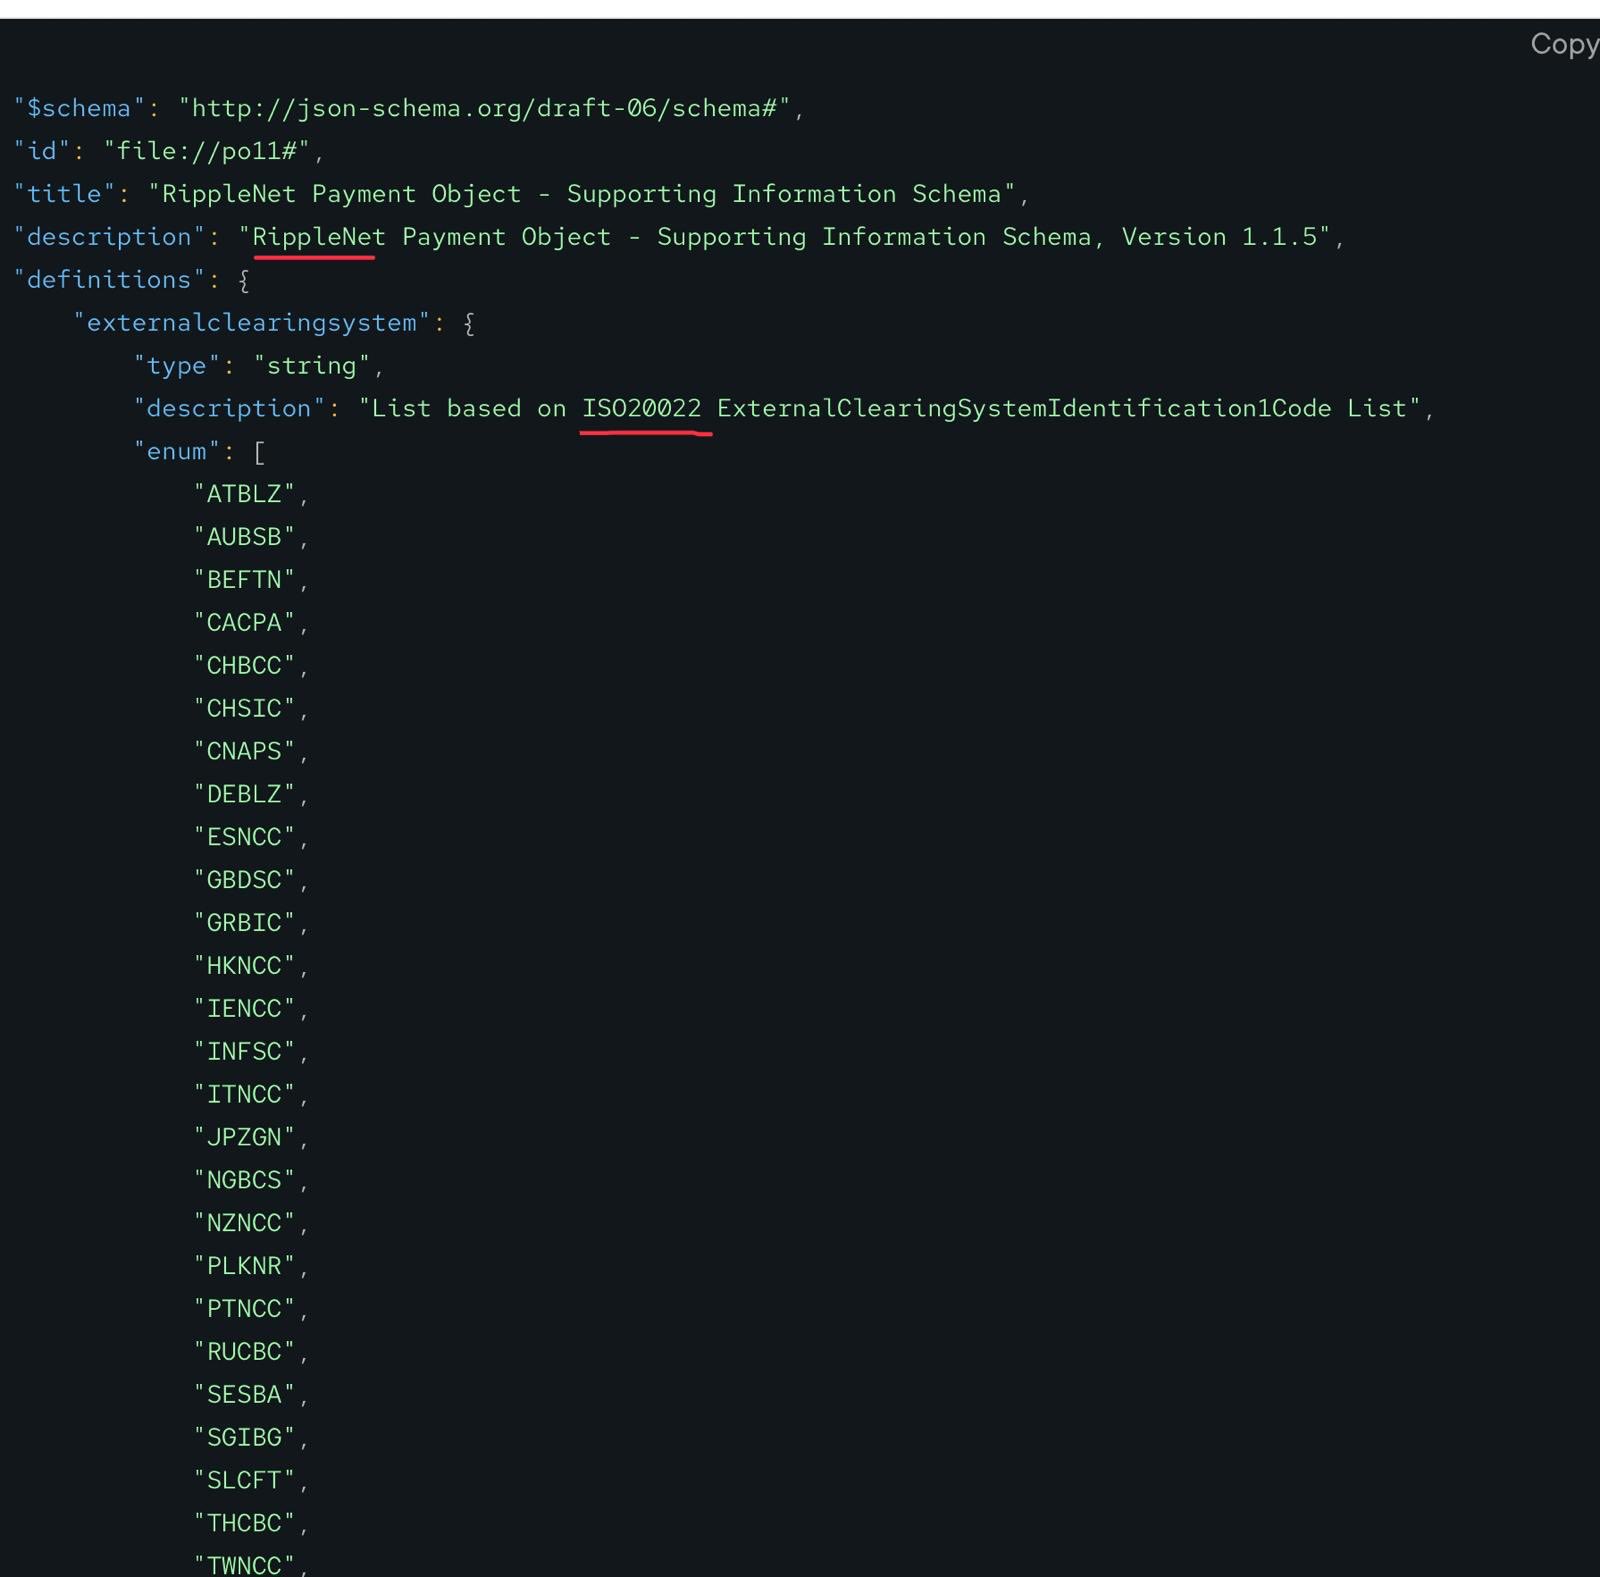This screenshot has height=1577, width=1600.
Task: Click the "AUBSB" enum value
Action: coord(245,537)
